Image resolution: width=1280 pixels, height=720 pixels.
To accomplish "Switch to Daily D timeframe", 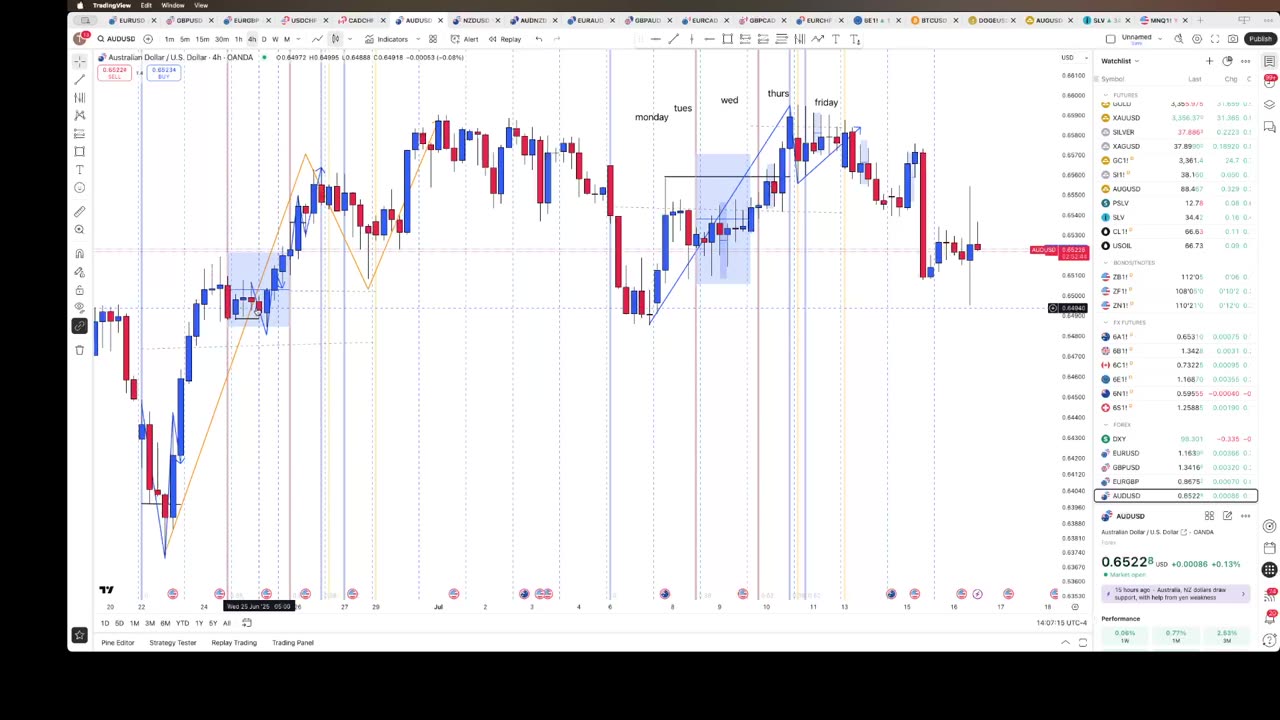I will coord(264,39).
